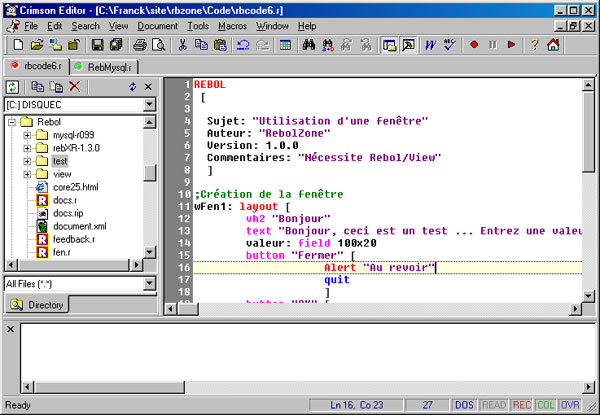Open the Macros menu
The height and width of the screenshot is (415, 600).
pyautogui.click(x=232, y=26)
